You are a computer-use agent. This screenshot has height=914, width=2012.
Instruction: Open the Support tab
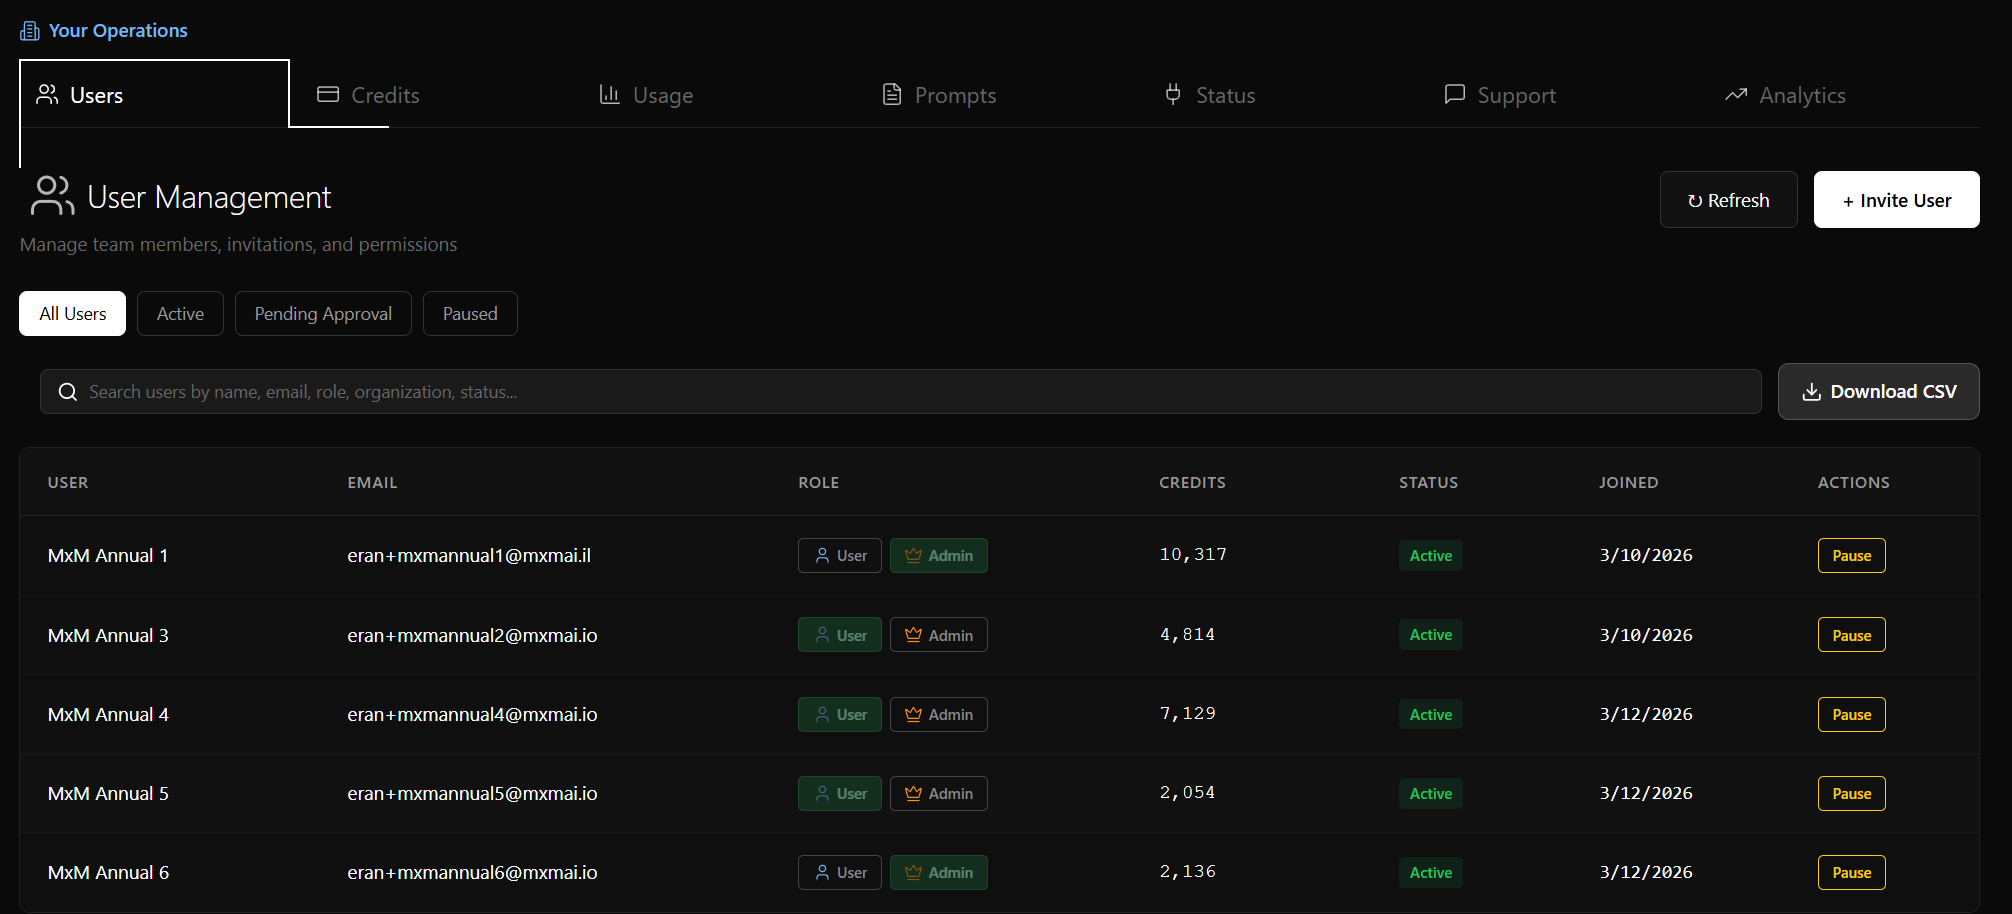pyautogui.click(x=1500, y=94)
